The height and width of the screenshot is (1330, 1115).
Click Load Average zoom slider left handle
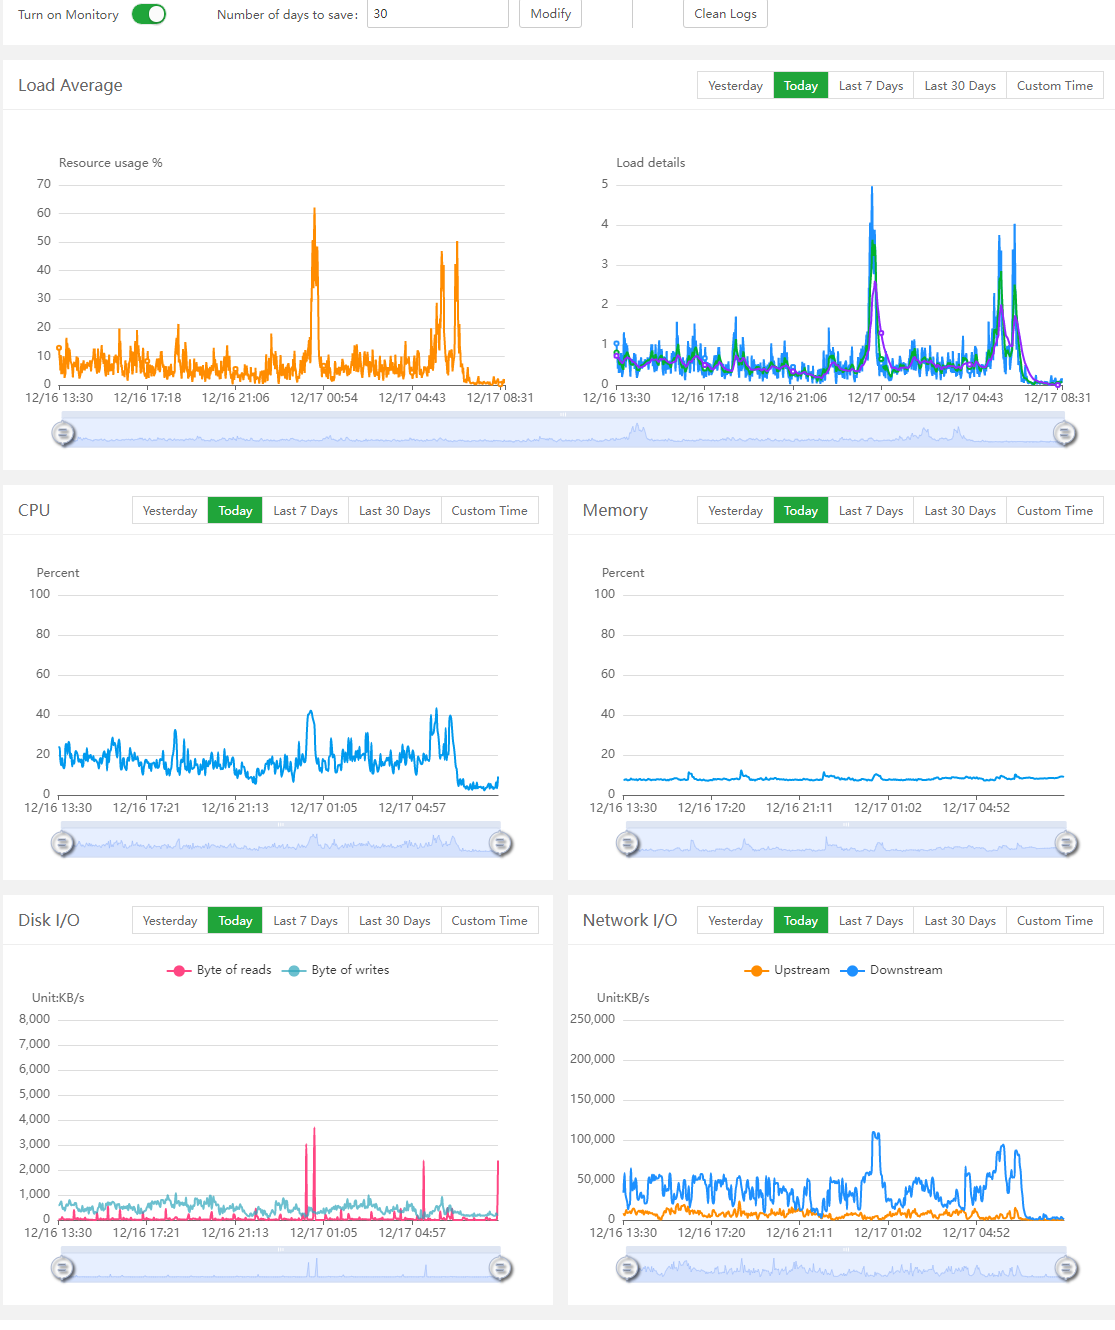[x=63, y=433]
